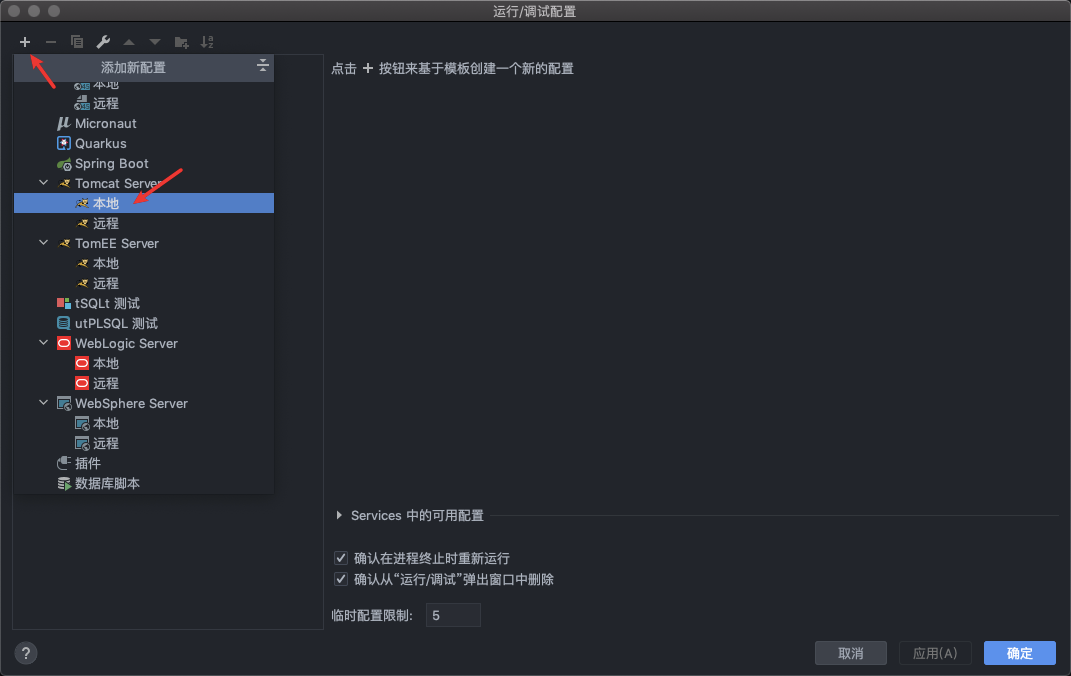The width and height of the screenshot is (1071, 676).
Task: Click the collapse icon in Add New Configuration header
Action: 262,66
